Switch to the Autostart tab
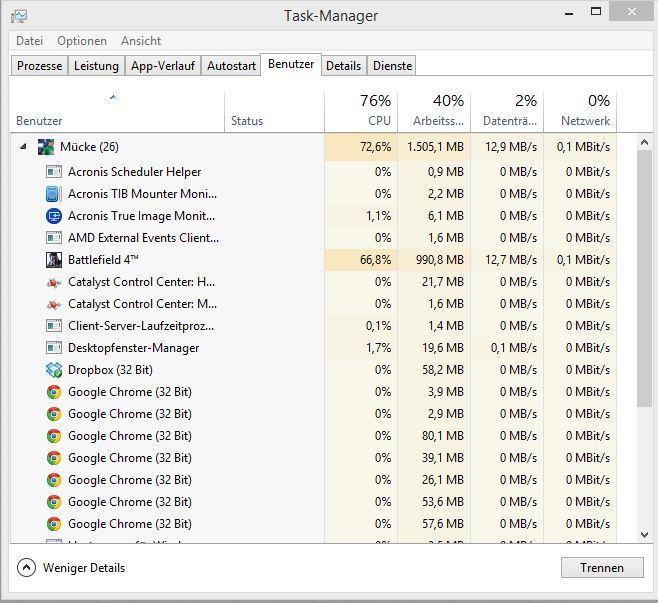658x603 pixels. pos(231,66)
